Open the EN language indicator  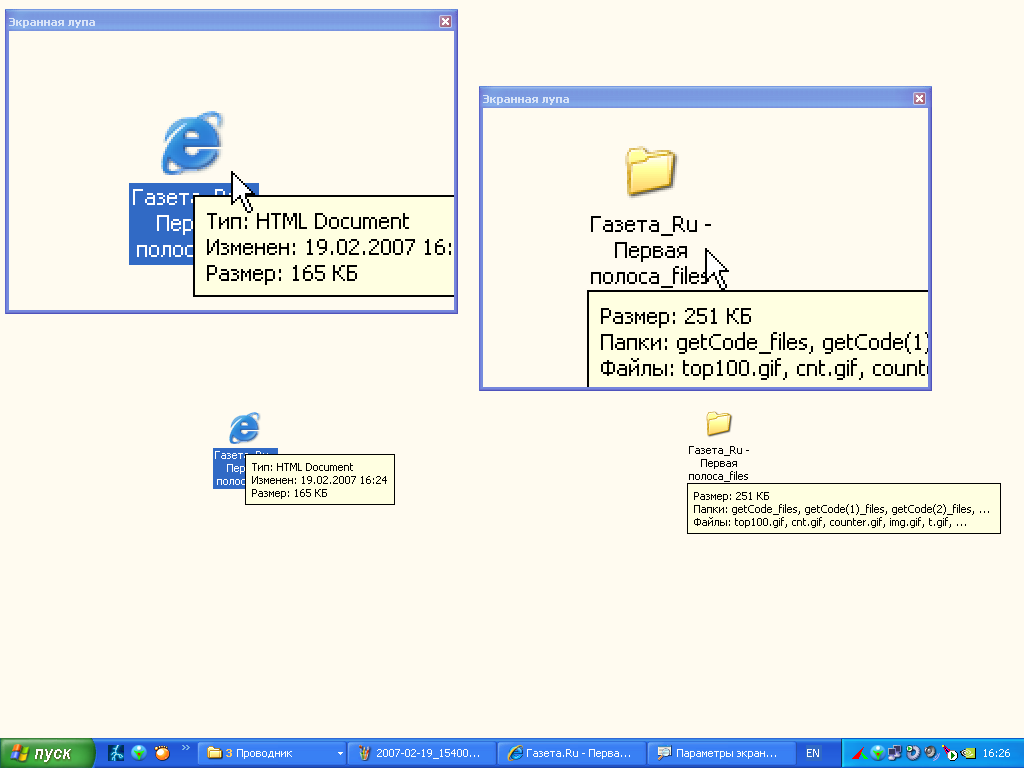tap(813, 753)
